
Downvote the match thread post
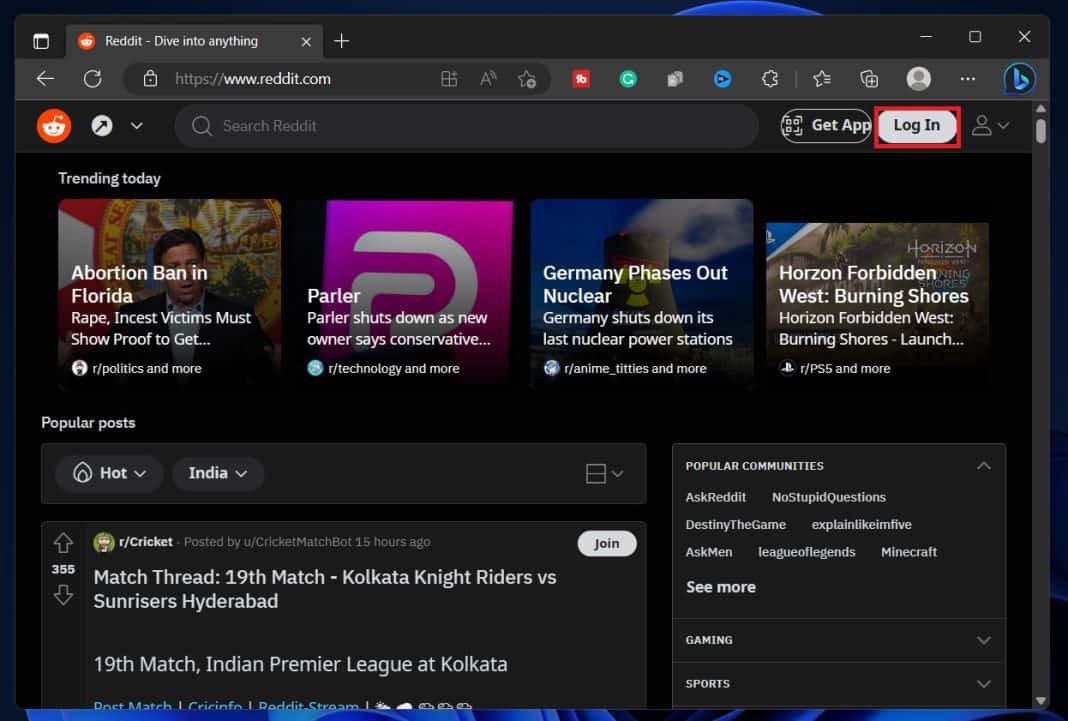pos(63,594)
